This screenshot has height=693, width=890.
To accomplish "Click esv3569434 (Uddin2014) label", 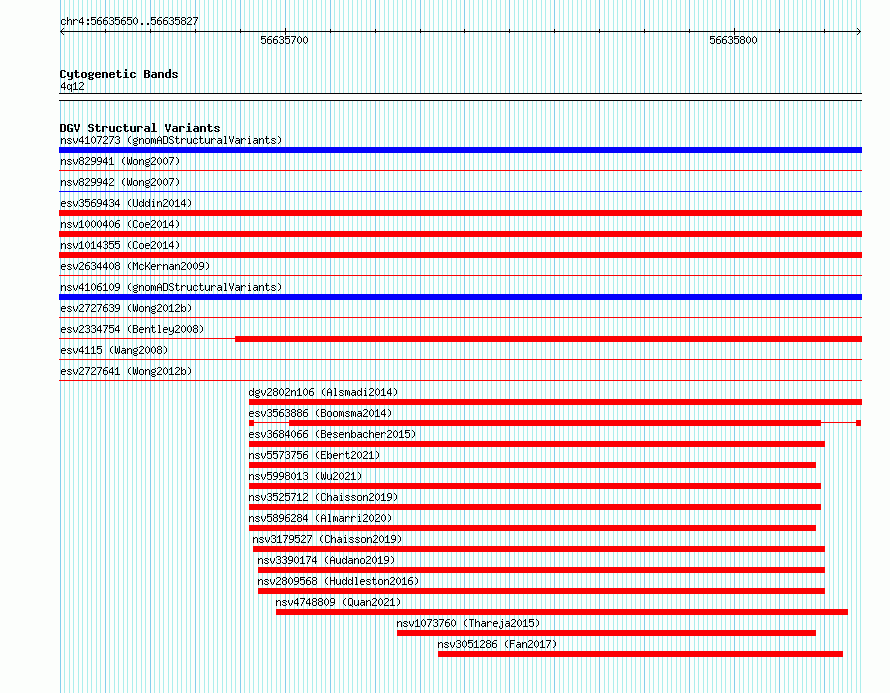I will click(126, 203).
